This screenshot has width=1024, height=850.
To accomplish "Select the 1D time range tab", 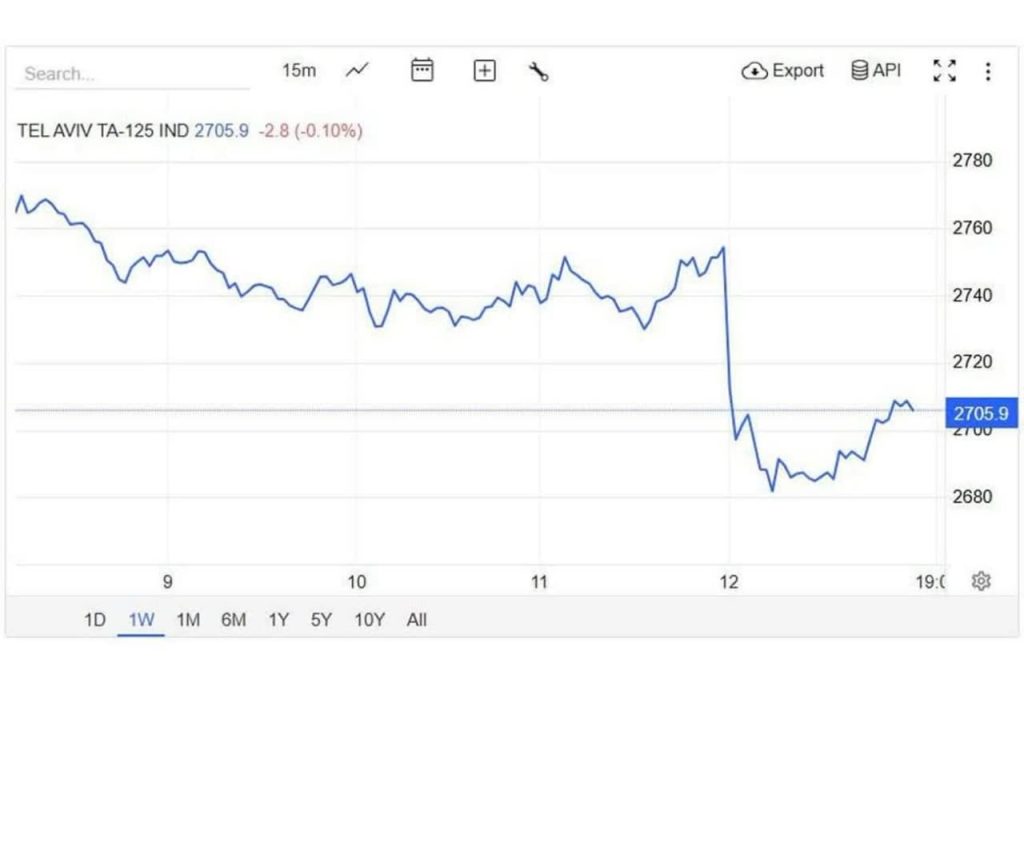I will [x=94, y=620].
